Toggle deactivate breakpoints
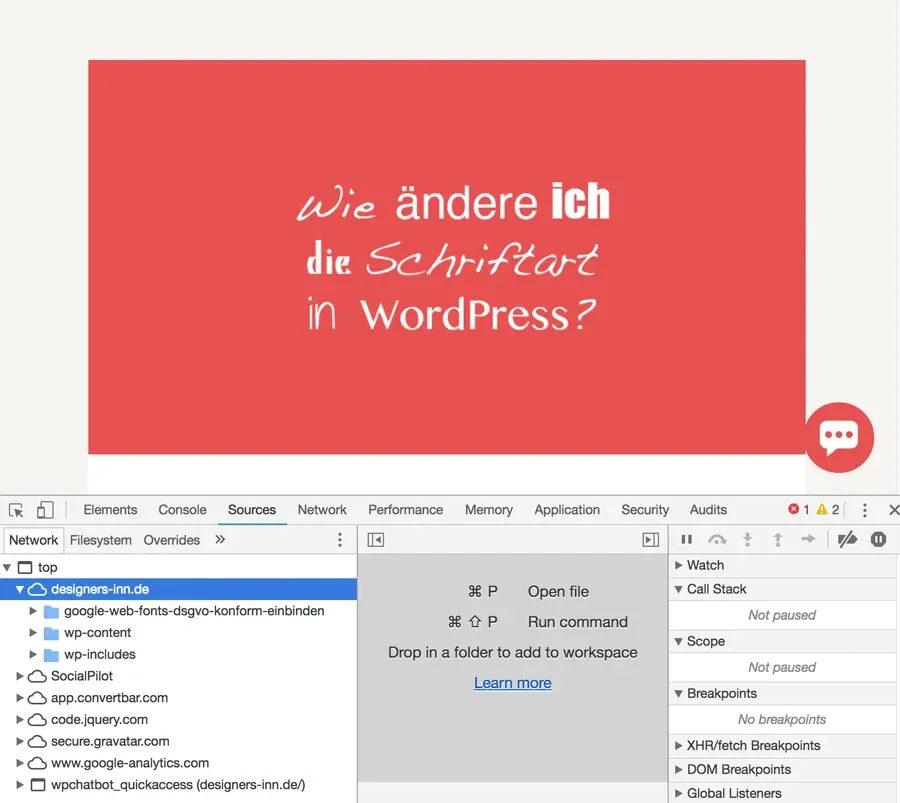This screenshot has height=803, width=900. coord(848,540)
